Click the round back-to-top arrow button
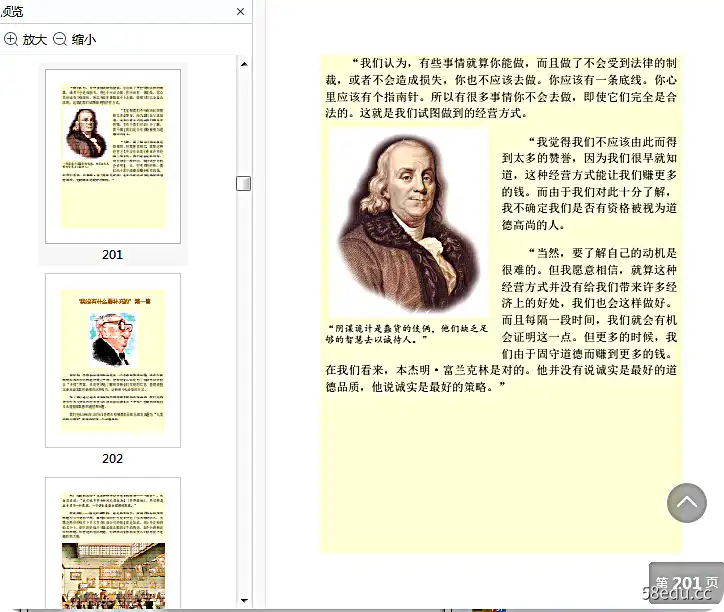Viewport: 724px width, 612px height. (x=687, y=503)
